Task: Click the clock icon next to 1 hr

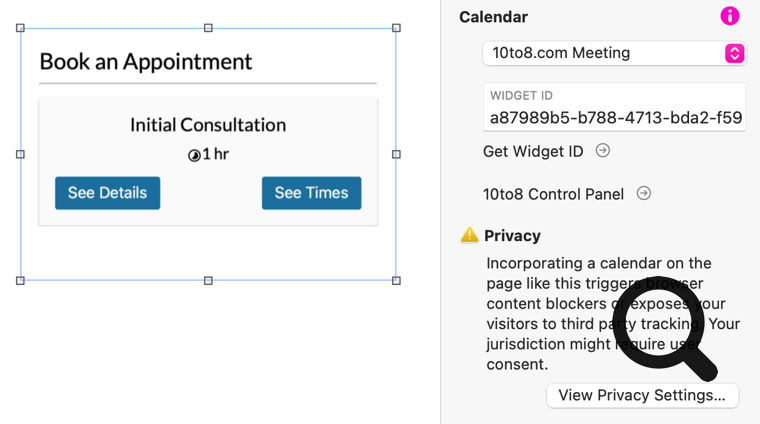Action: click(x=195, y=155)
